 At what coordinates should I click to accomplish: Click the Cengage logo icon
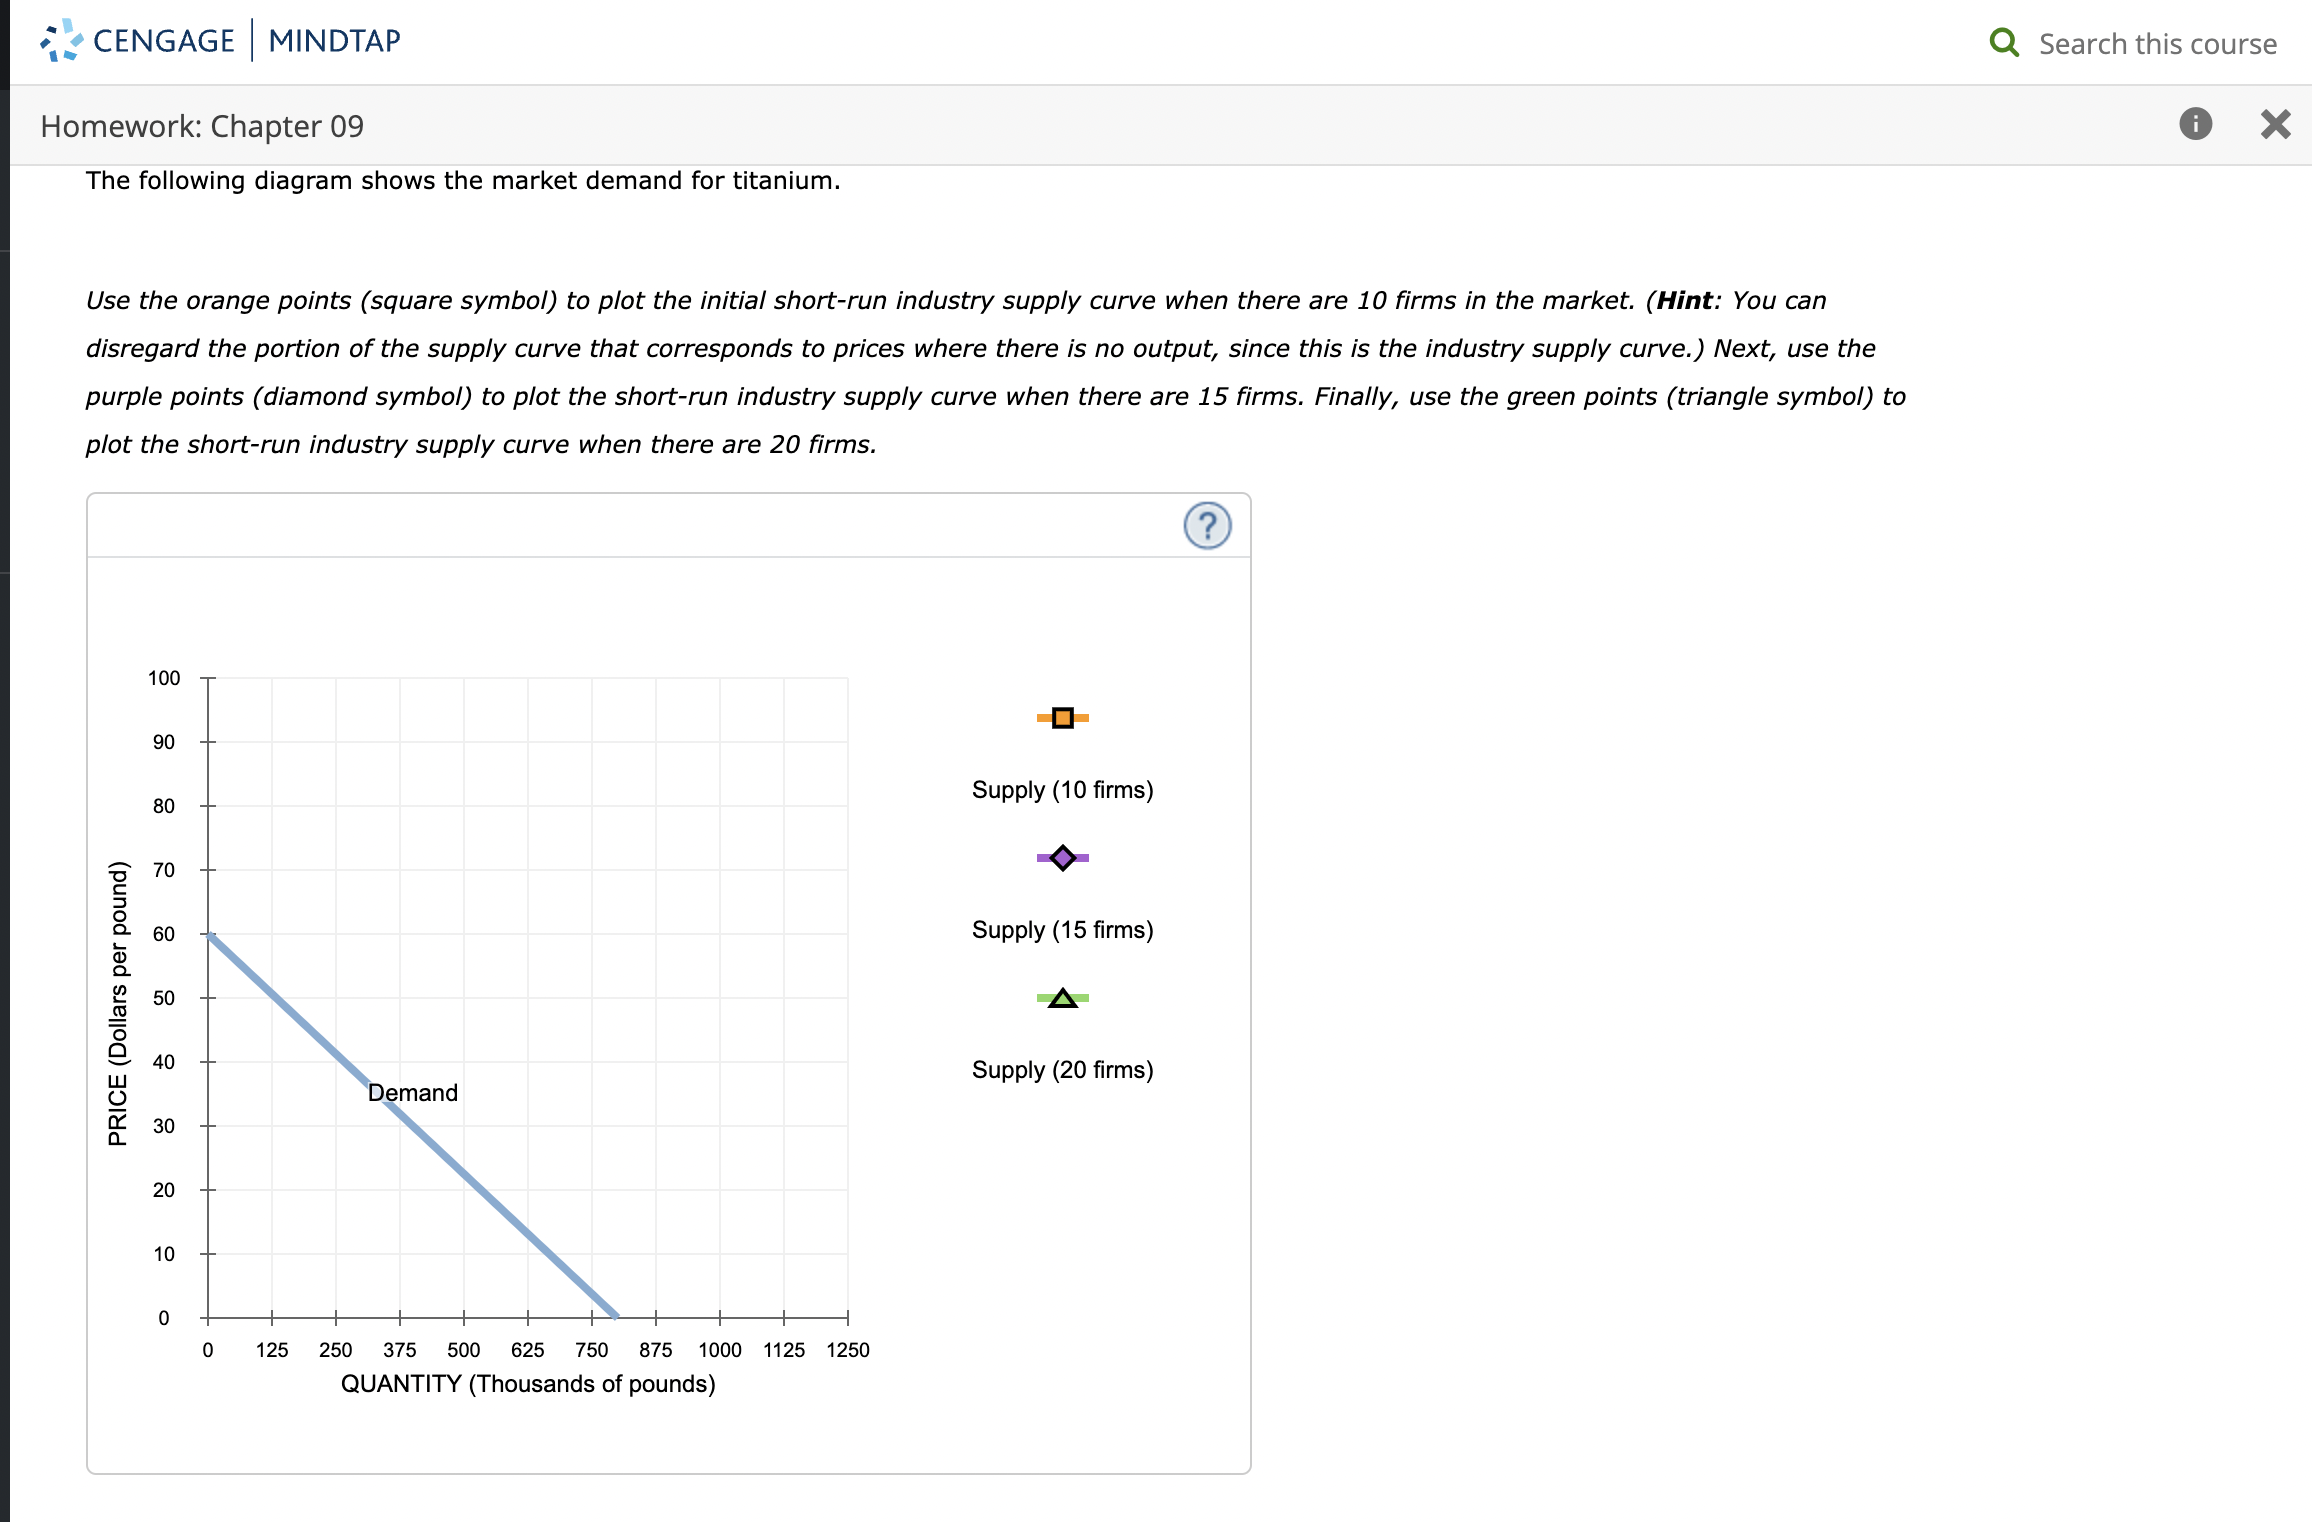[61, 40]
